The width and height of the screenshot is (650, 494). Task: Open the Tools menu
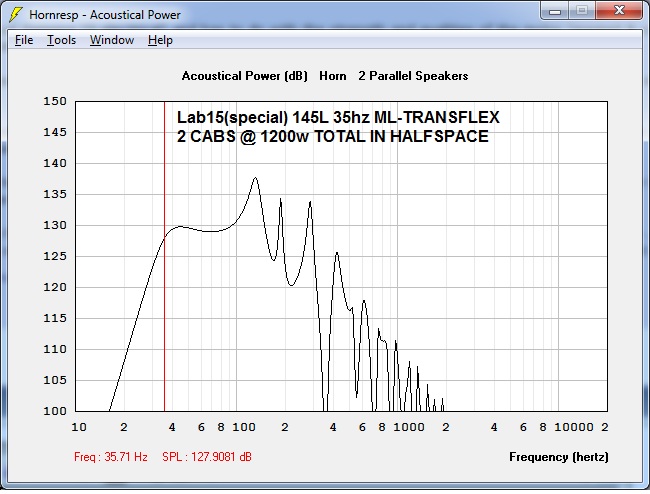pyautogui.click(x=61, y=40)
